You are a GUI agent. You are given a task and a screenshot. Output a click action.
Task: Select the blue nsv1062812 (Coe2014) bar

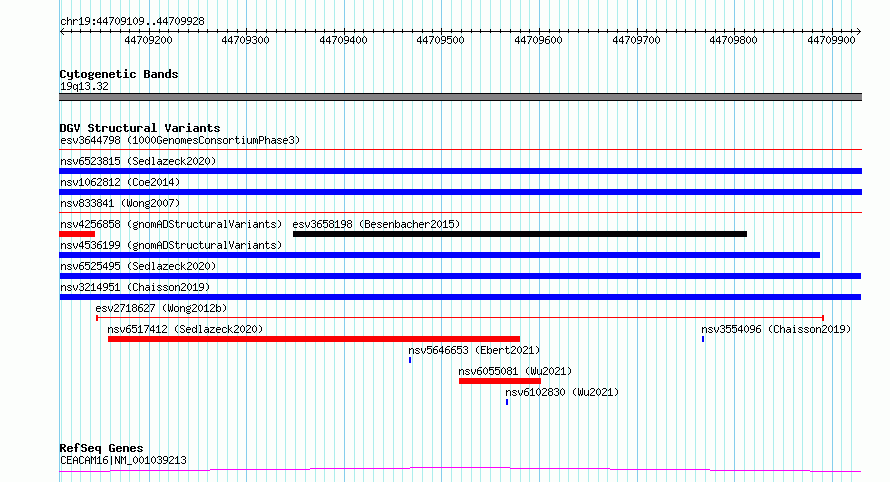(x=460, y=192)
